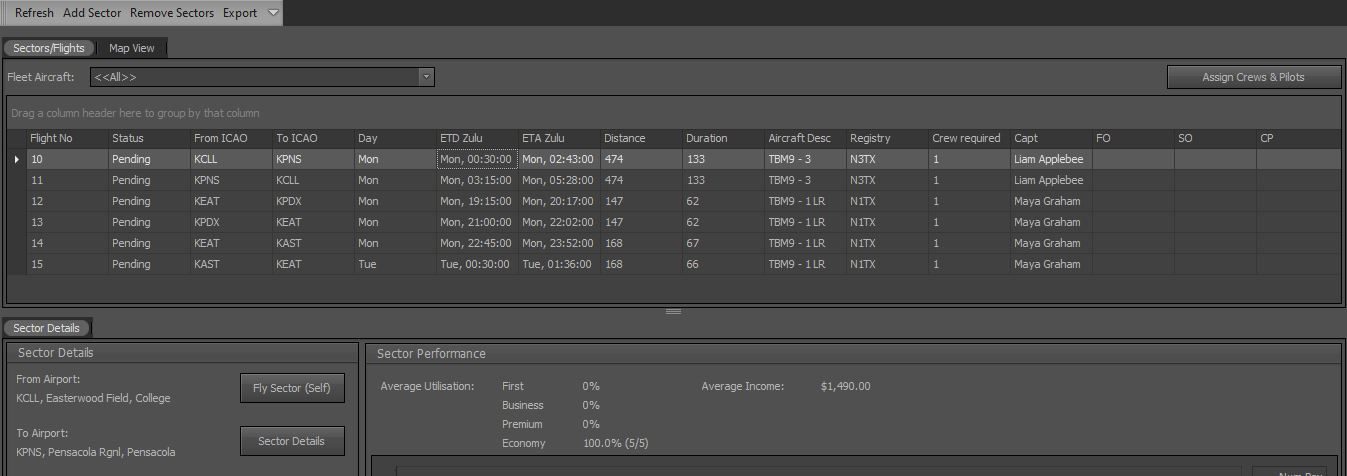Viewport: 1347px width, 476px height.
Task: Click the FO column header
Action: (1133, 138)
